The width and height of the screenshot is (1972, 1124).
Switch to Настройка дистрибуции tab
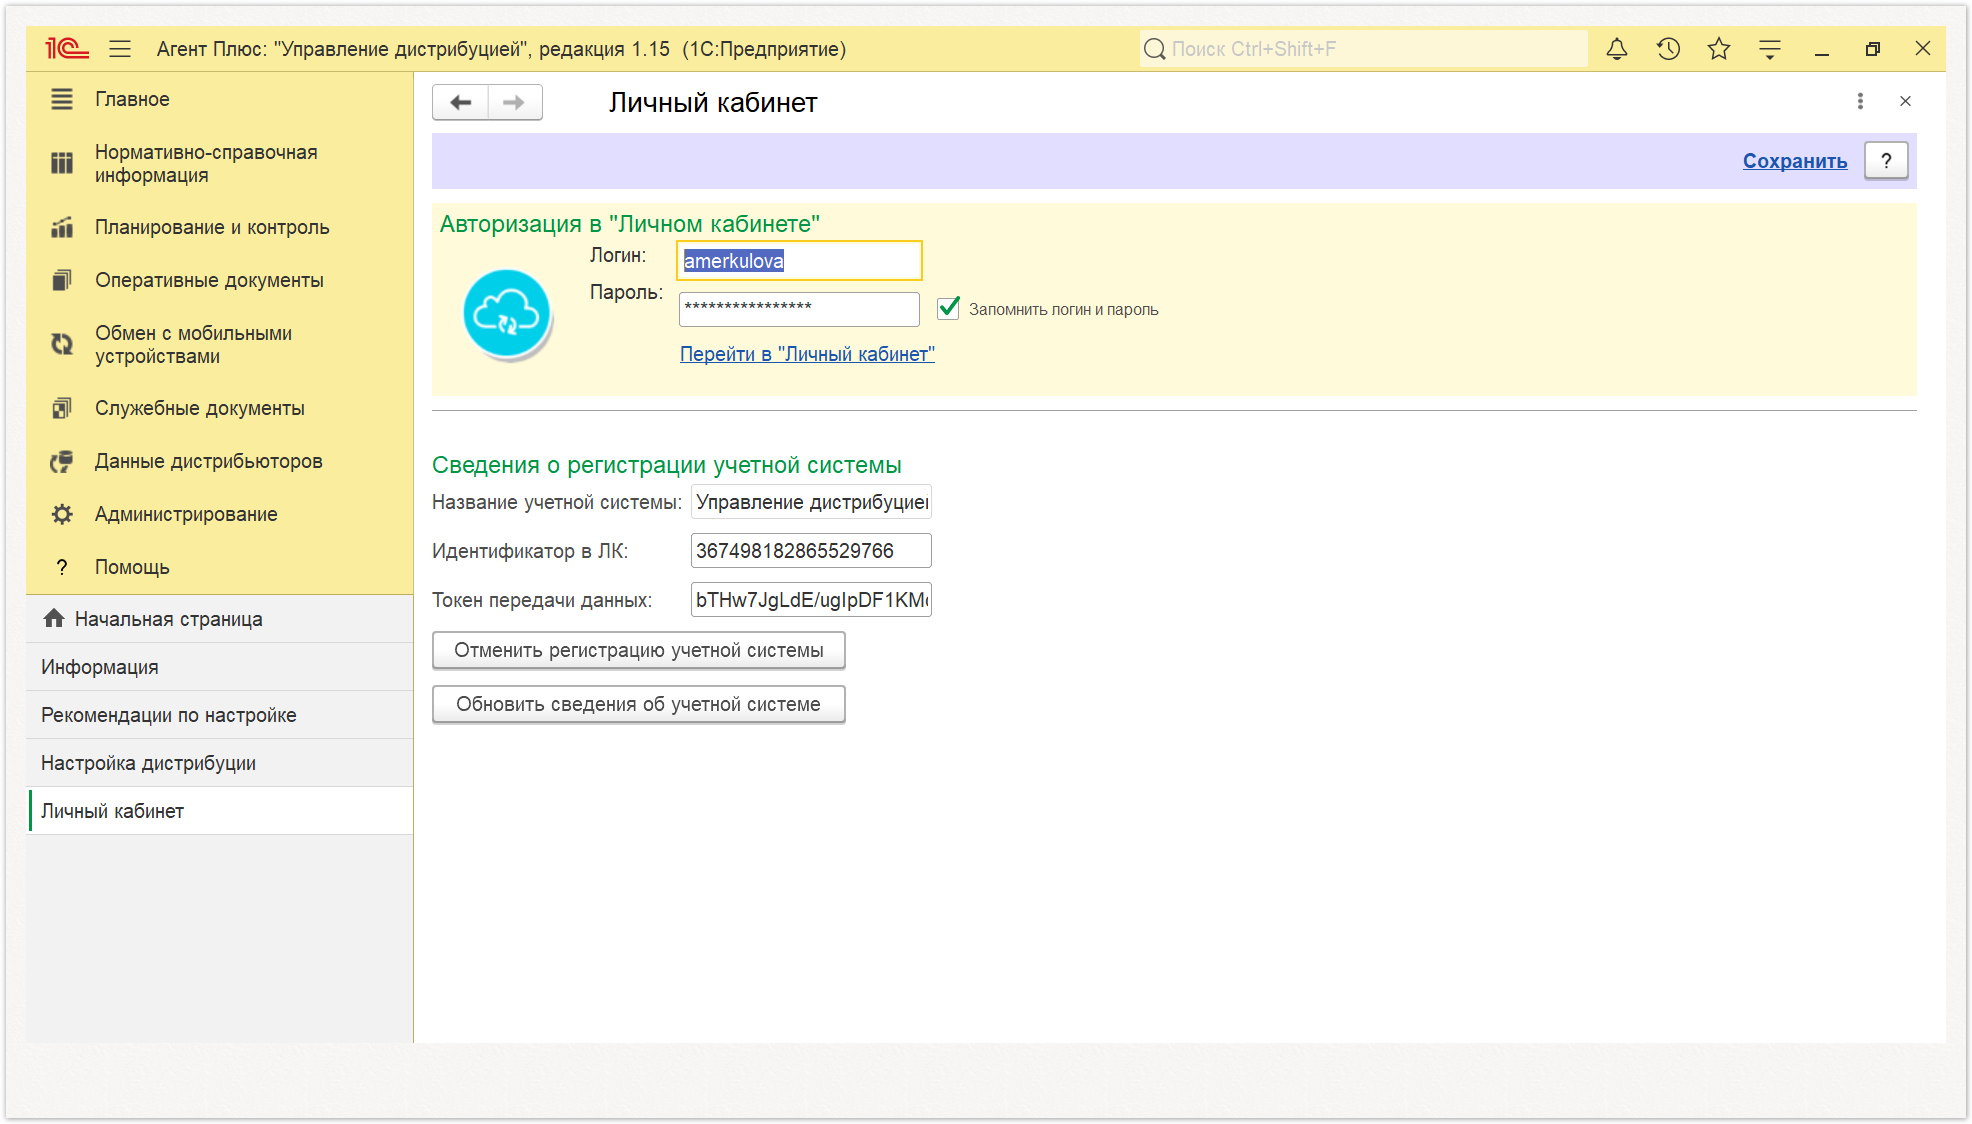(220, 763)
